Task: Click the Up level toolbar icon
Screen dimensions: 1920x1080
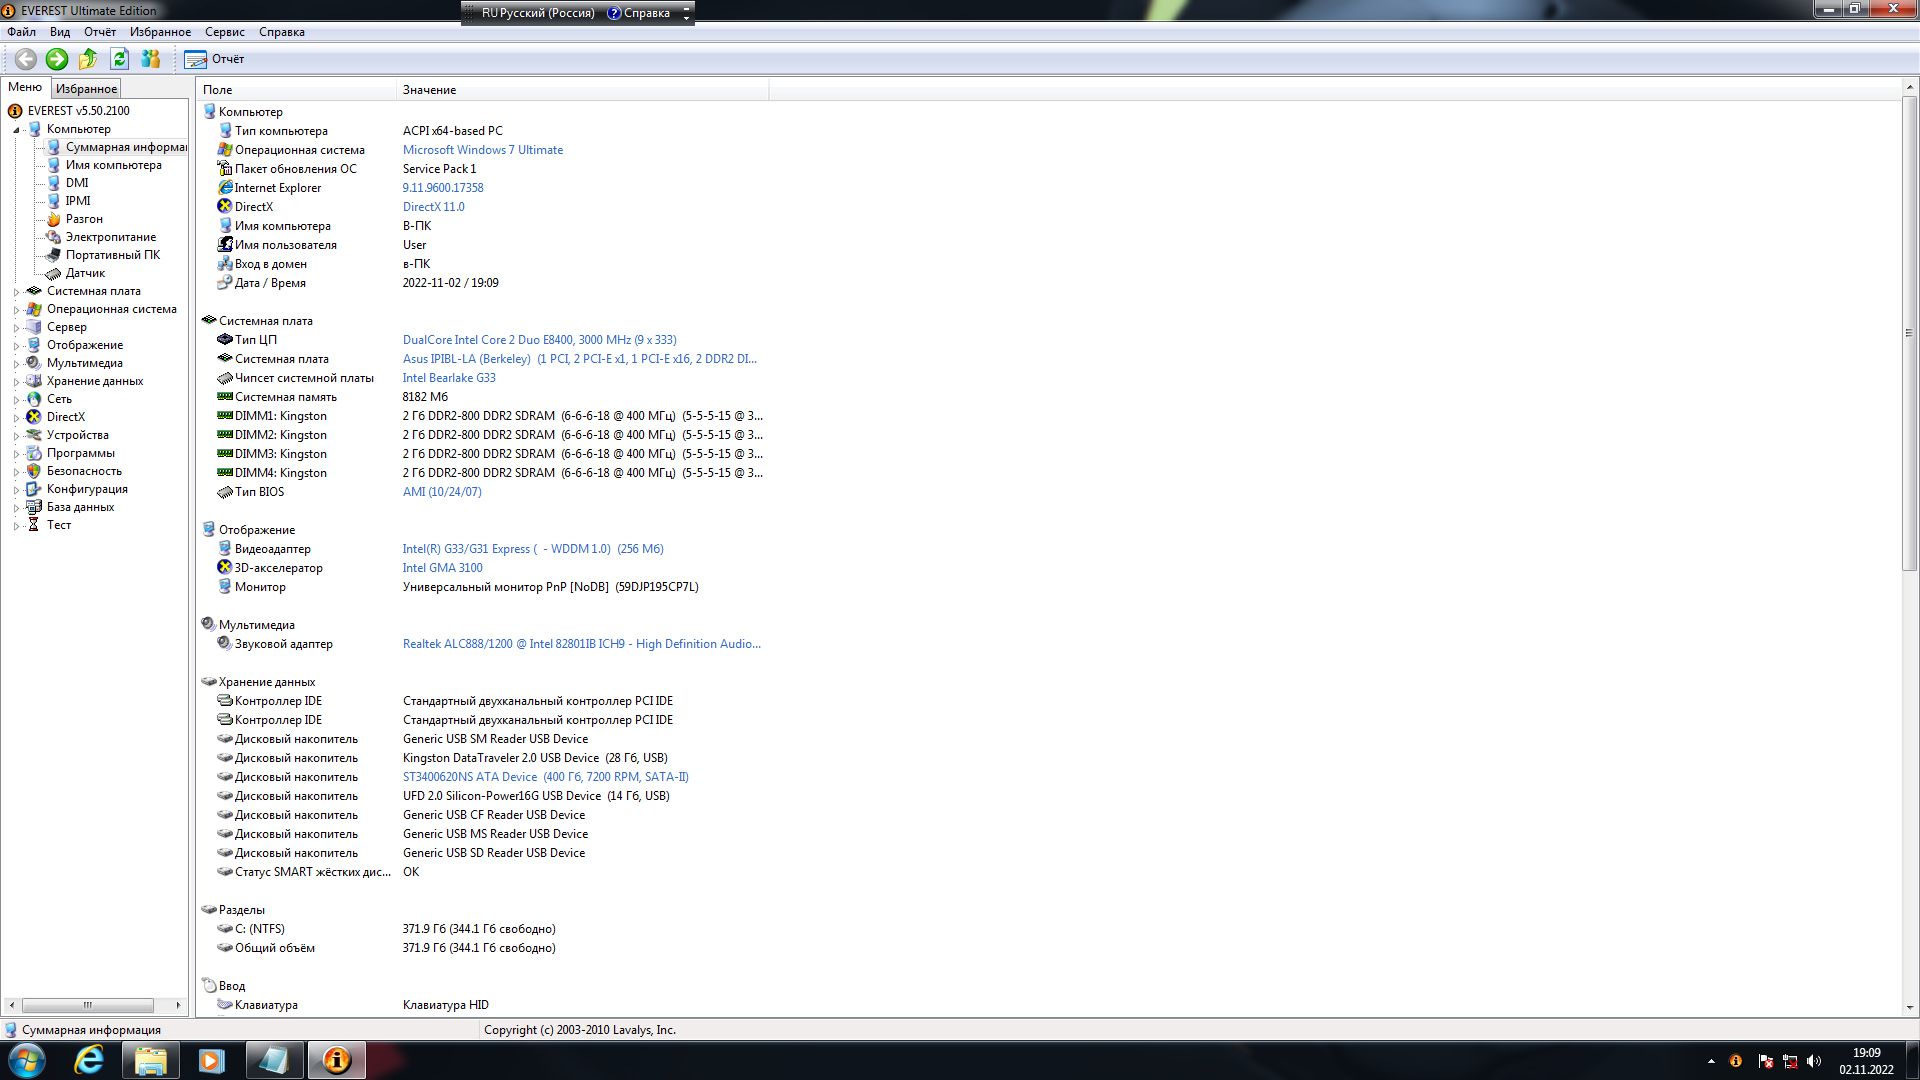Action: 88,59
